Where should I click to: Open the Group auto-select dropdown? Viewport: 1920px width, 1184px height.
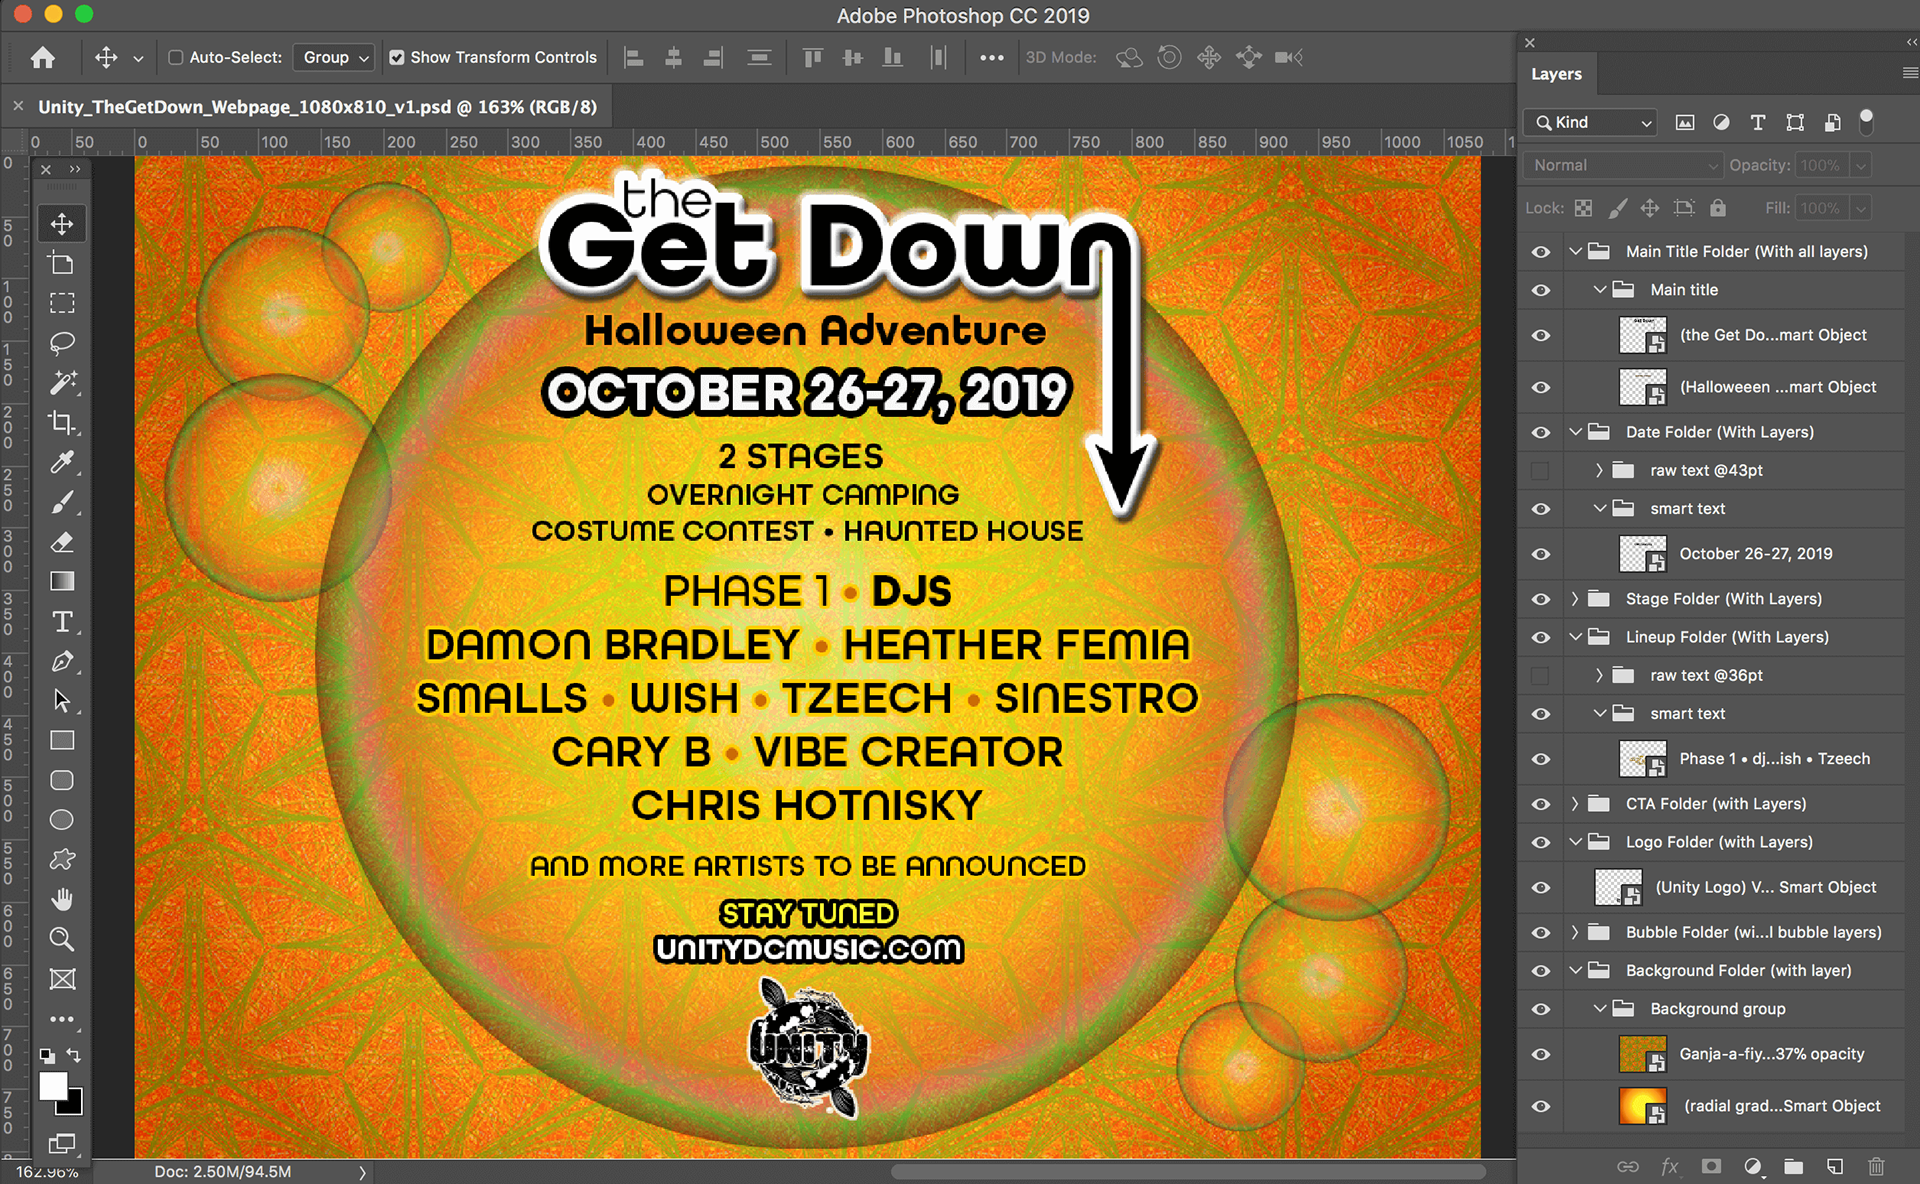pyautogui.click(x=335, y=58)
